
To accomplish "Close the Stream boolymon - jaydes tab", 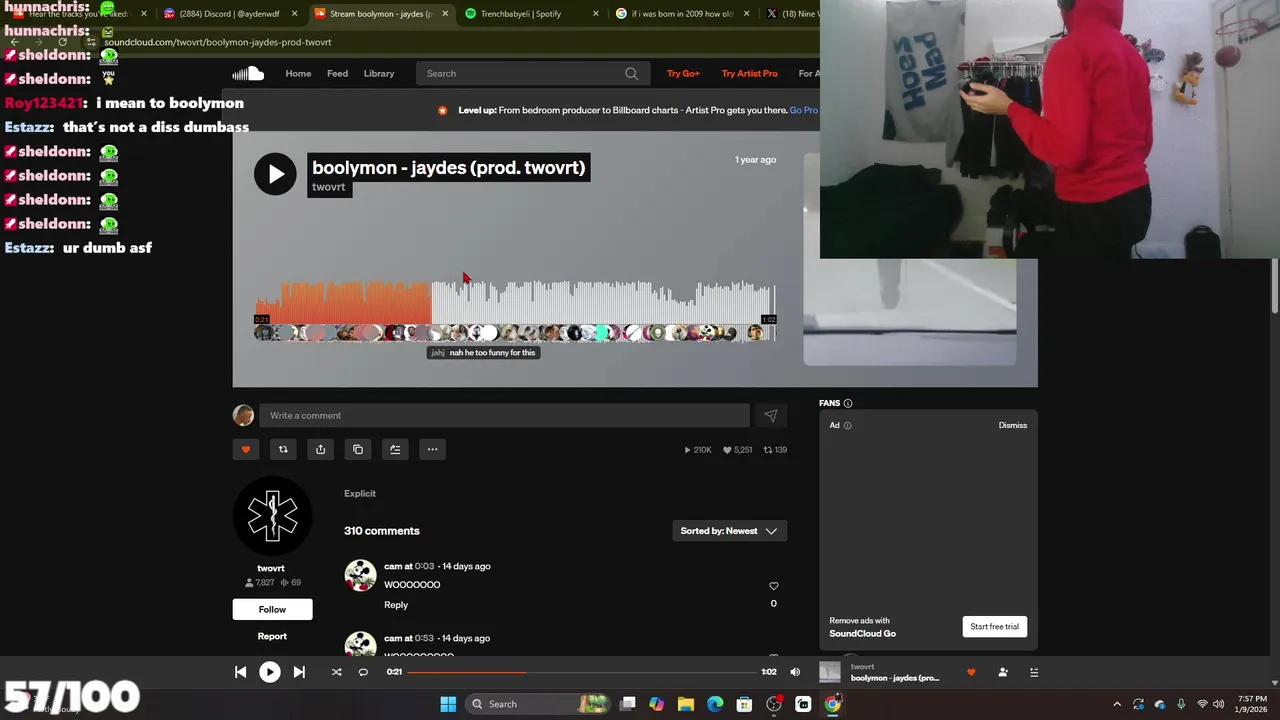I will click(444, 14).
